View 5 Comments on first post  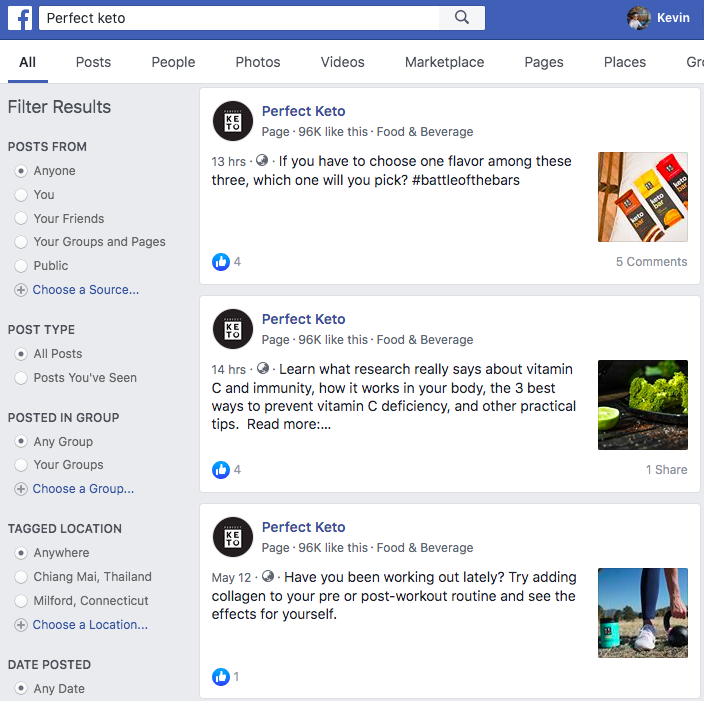coord(651,262)
